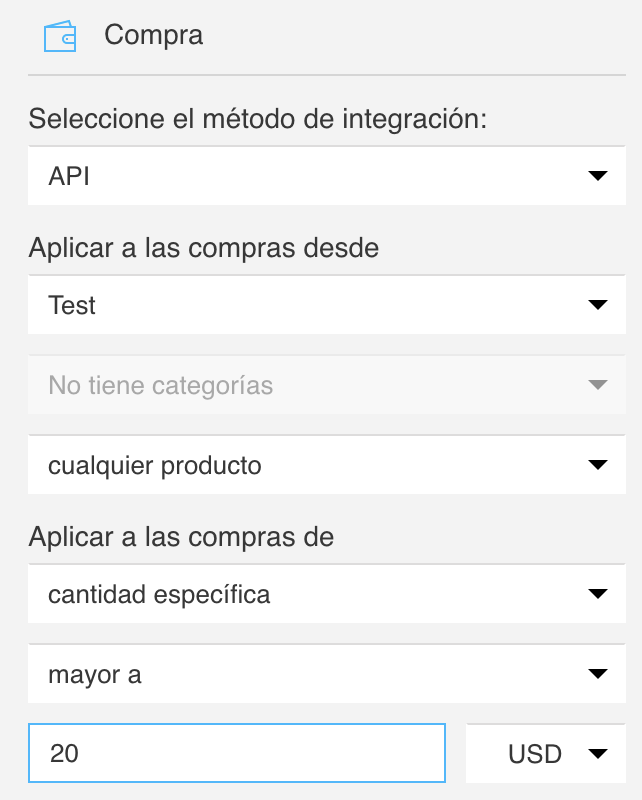Click the arrow on the API dropdown
This screenshot has width=642, height=800.
pyautogui.click(x=598, y=176)
